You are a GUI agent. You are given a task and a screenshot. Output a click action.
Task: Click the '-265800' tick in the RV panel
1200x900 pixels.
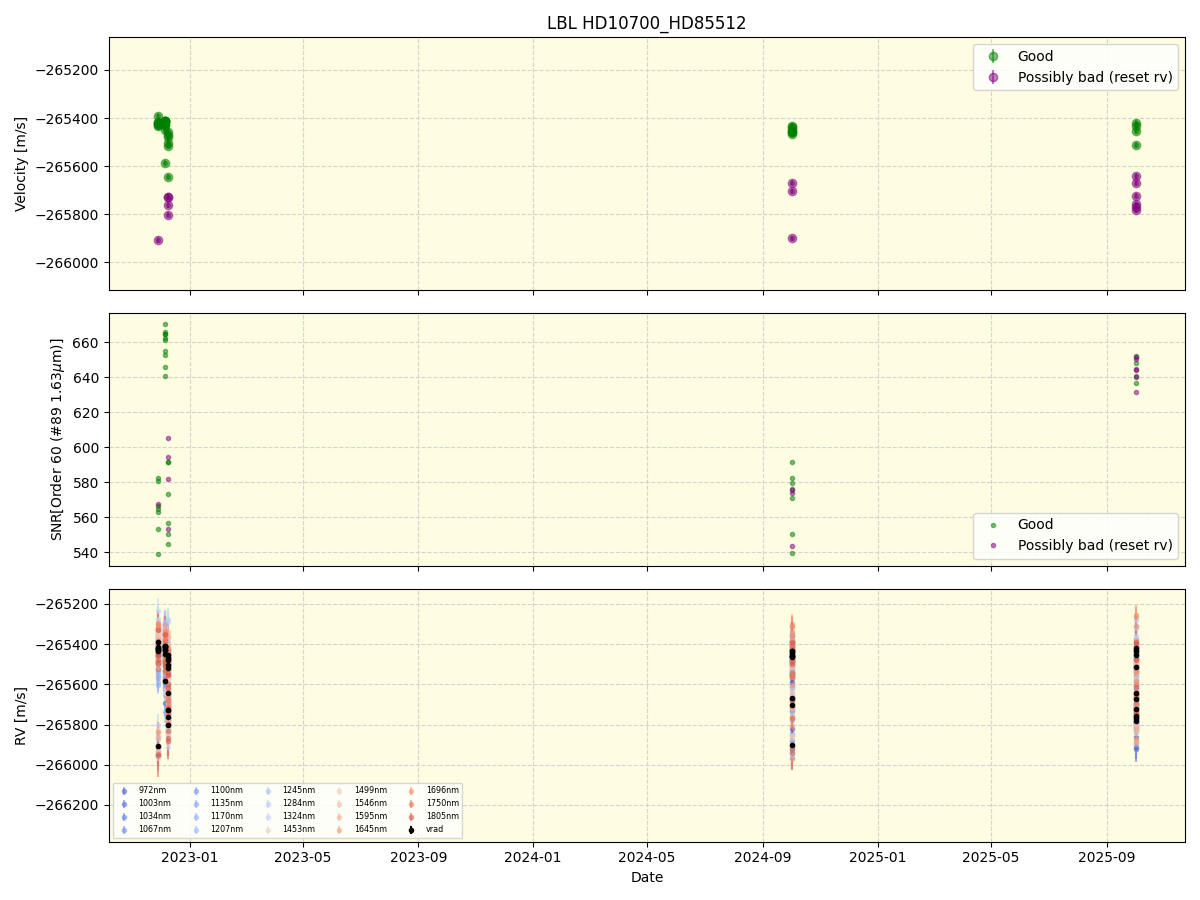coord(69,725)
